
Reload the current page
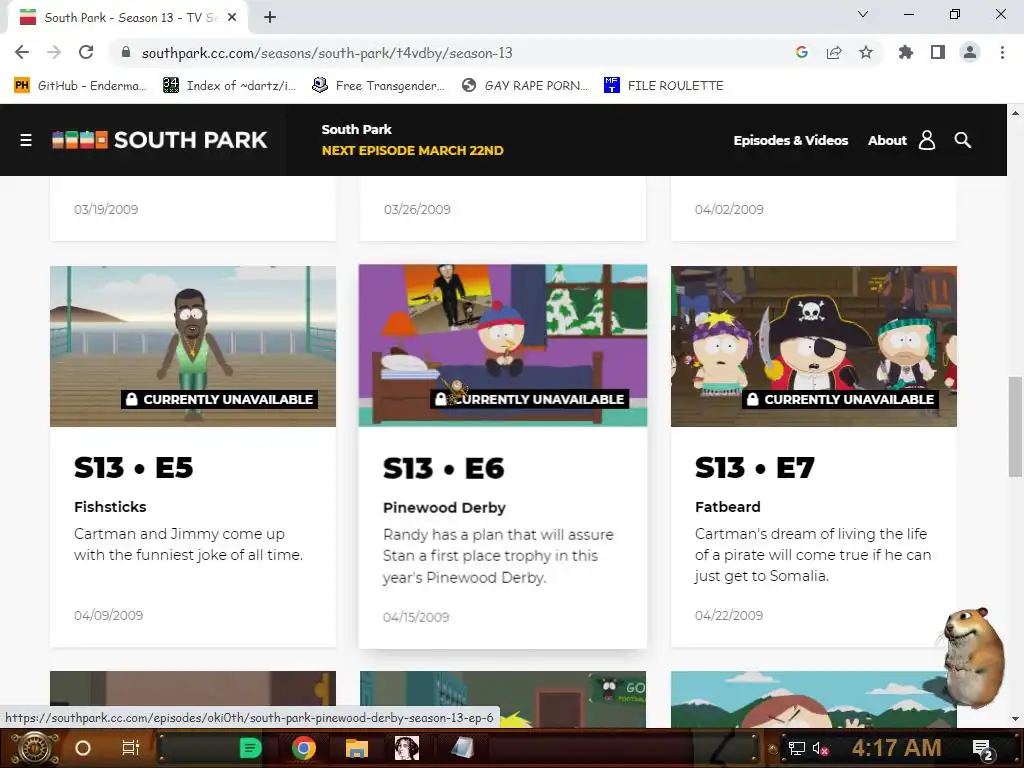(x=86, y=52)
